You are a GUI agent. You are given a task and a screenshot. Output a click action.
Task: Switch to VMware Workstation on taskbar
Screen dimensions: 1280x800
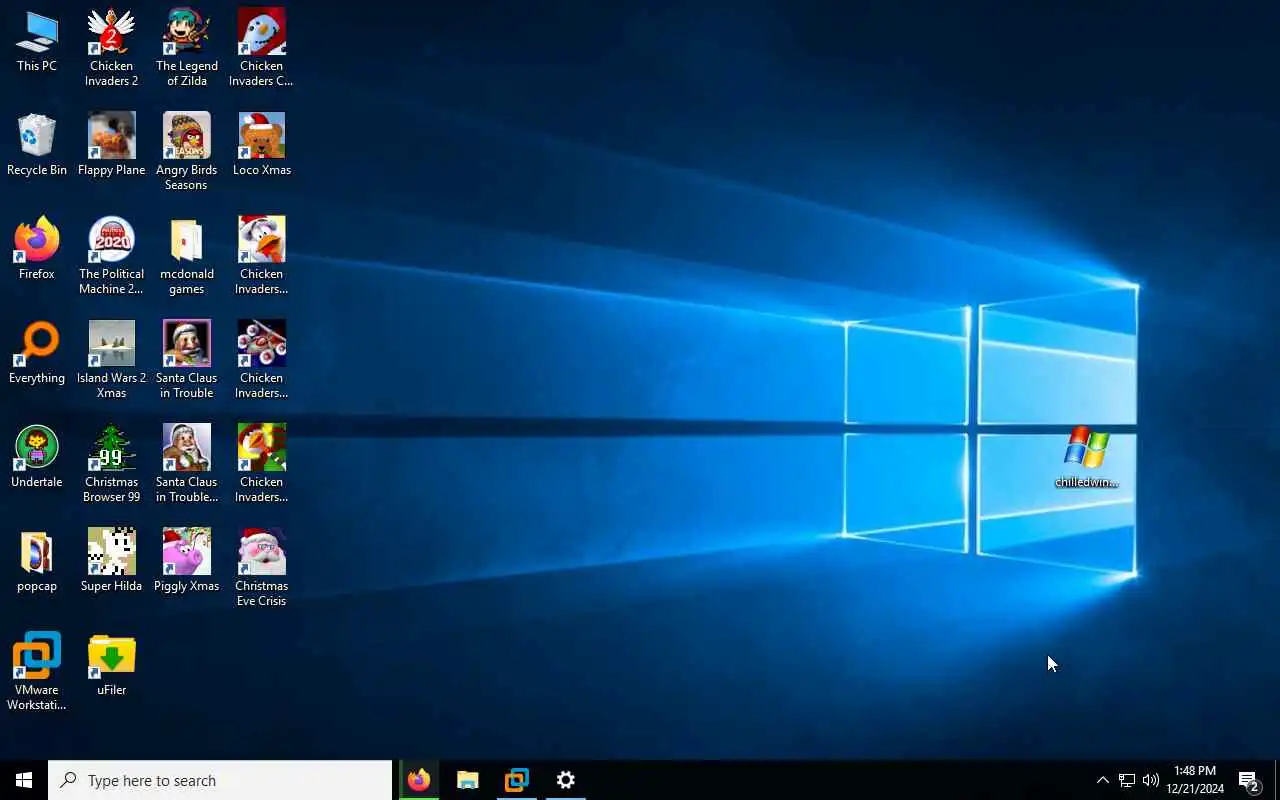(x=517, y=780)
